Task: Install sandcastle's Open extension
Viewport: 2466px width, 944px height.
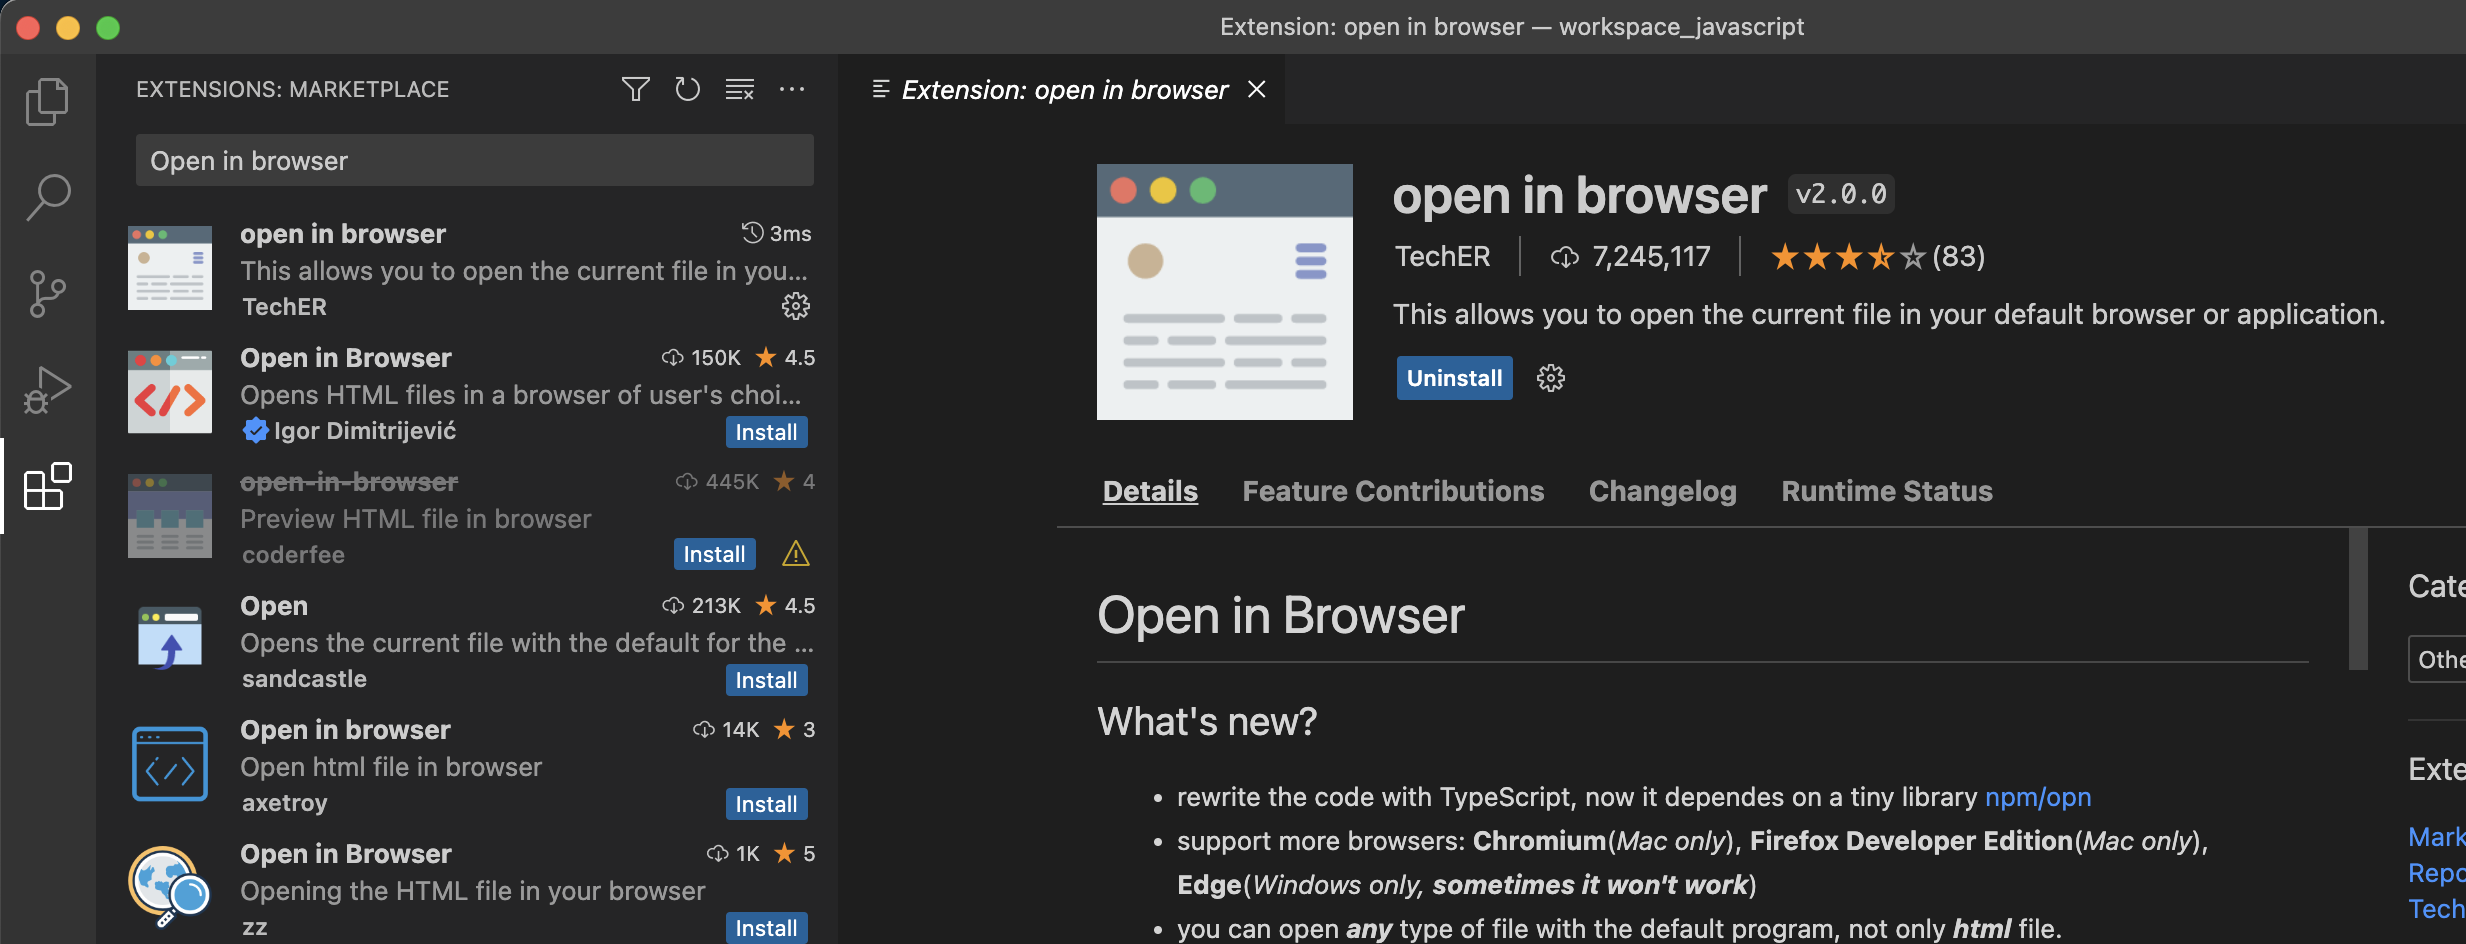Action: [x=766, y=680]
